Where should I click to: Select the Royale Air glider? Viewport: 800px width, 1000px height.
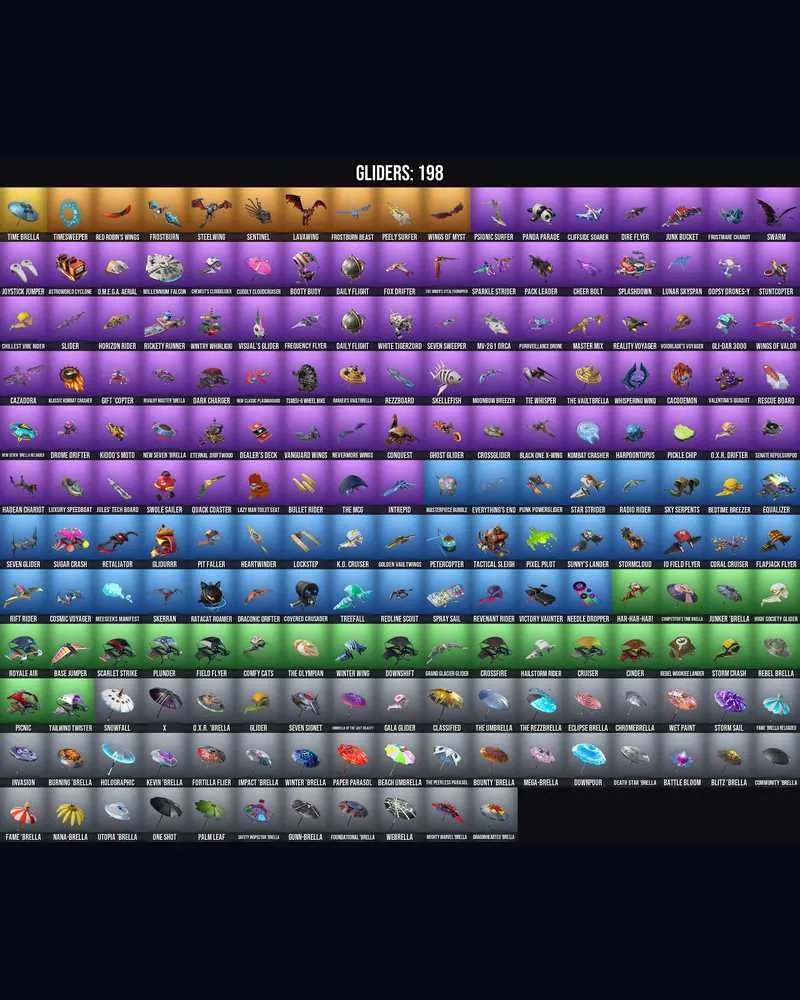24,651
